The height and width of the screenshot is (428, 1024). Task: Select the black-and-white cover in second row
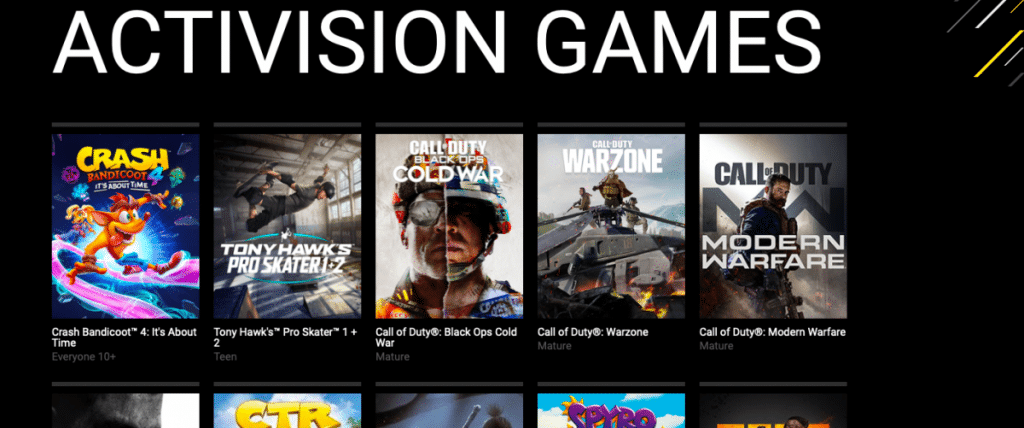(x=125, y=410)
